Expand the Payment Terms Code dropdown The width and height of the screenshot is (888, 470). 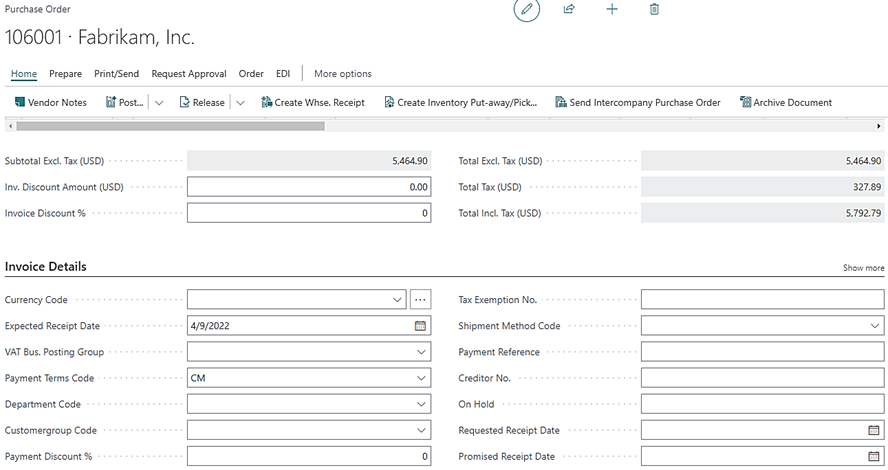point(420,378)
